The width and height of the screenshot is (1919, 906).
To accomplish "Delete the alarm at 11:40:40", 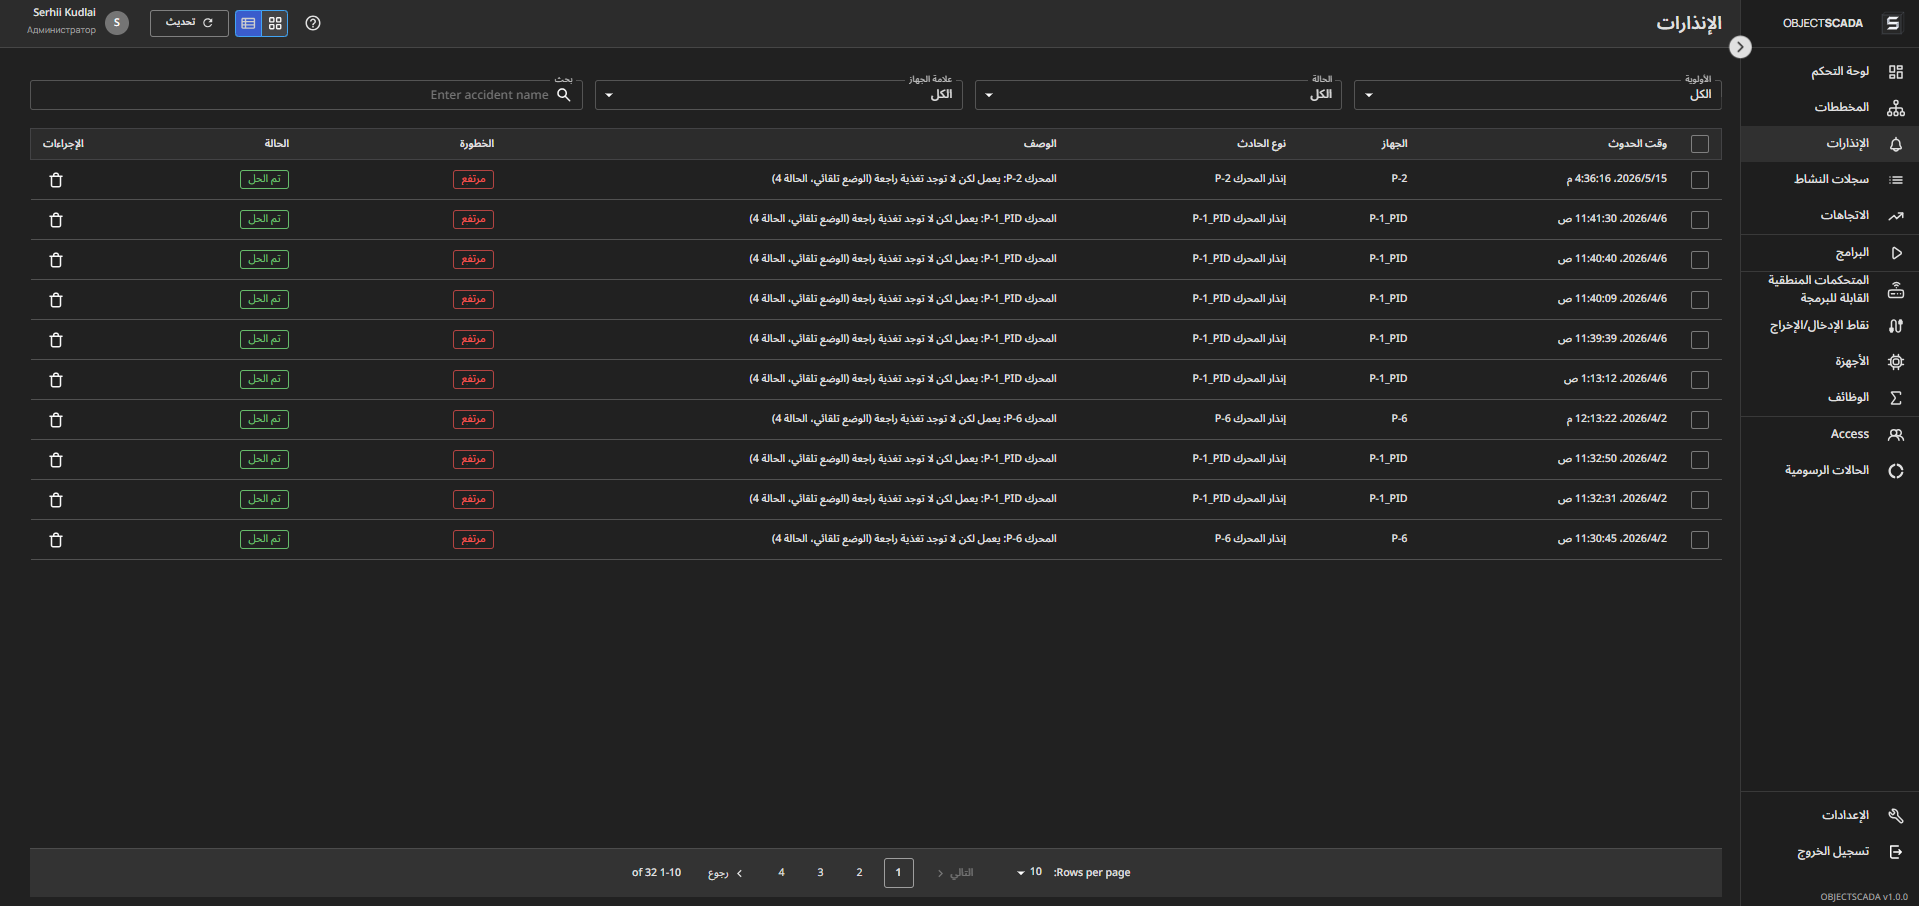I will coord(56,260).
